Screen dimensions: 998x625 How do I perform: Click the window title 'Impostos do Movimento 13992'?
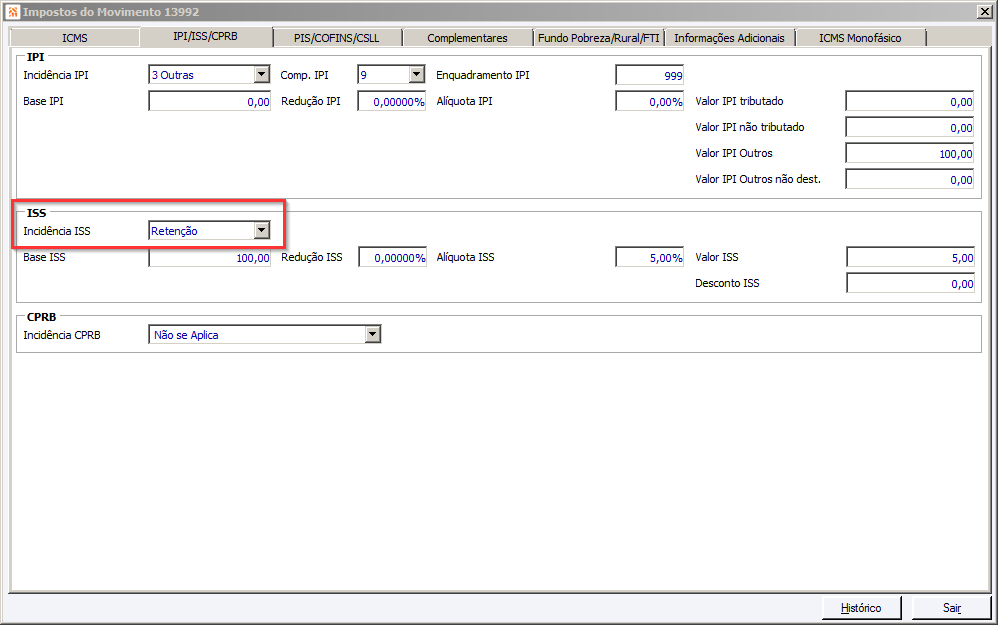(111, 11)
